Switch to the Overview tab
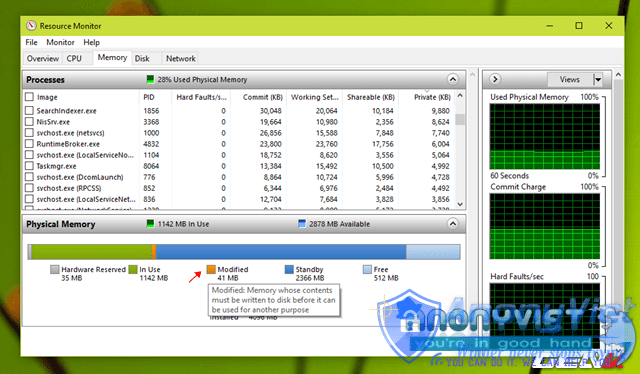 (x=42, y=59)
